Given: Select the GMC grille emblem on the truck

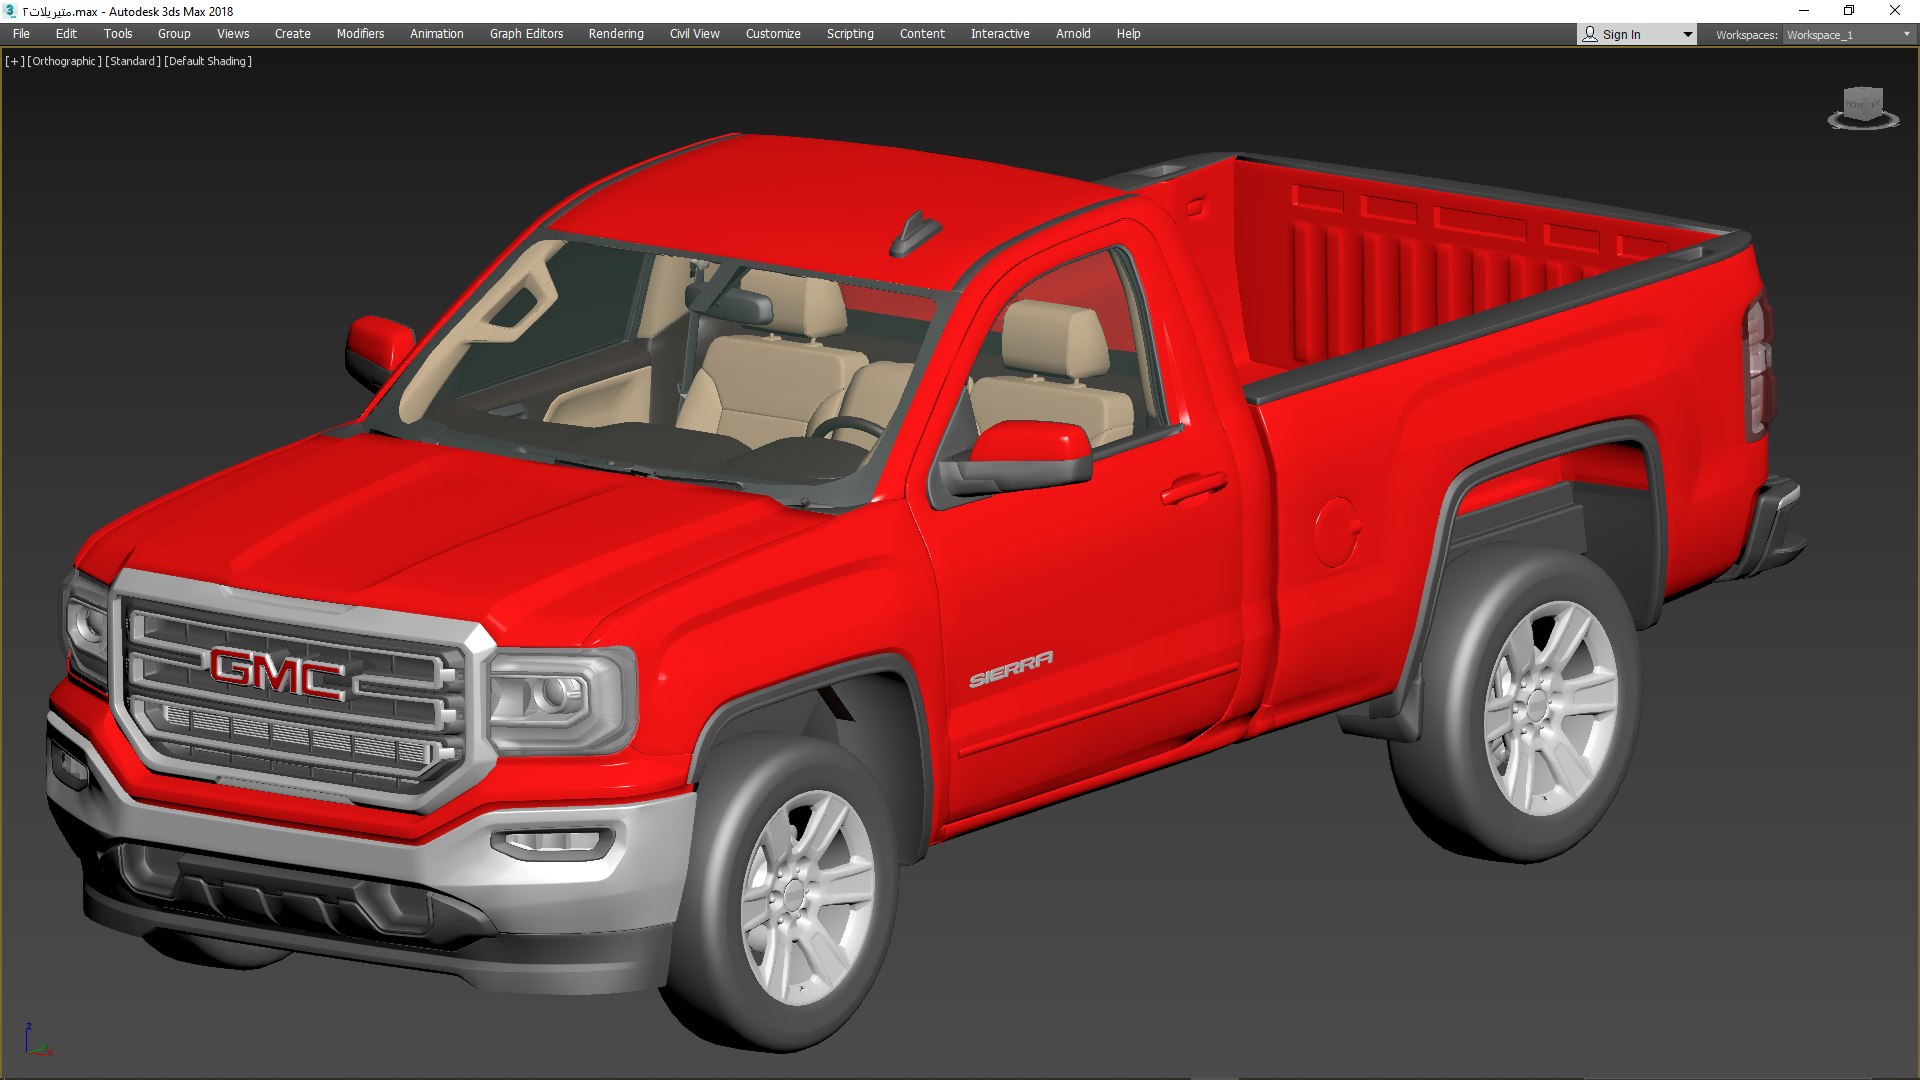Looking at the screenshot, I should coord(278,675).
